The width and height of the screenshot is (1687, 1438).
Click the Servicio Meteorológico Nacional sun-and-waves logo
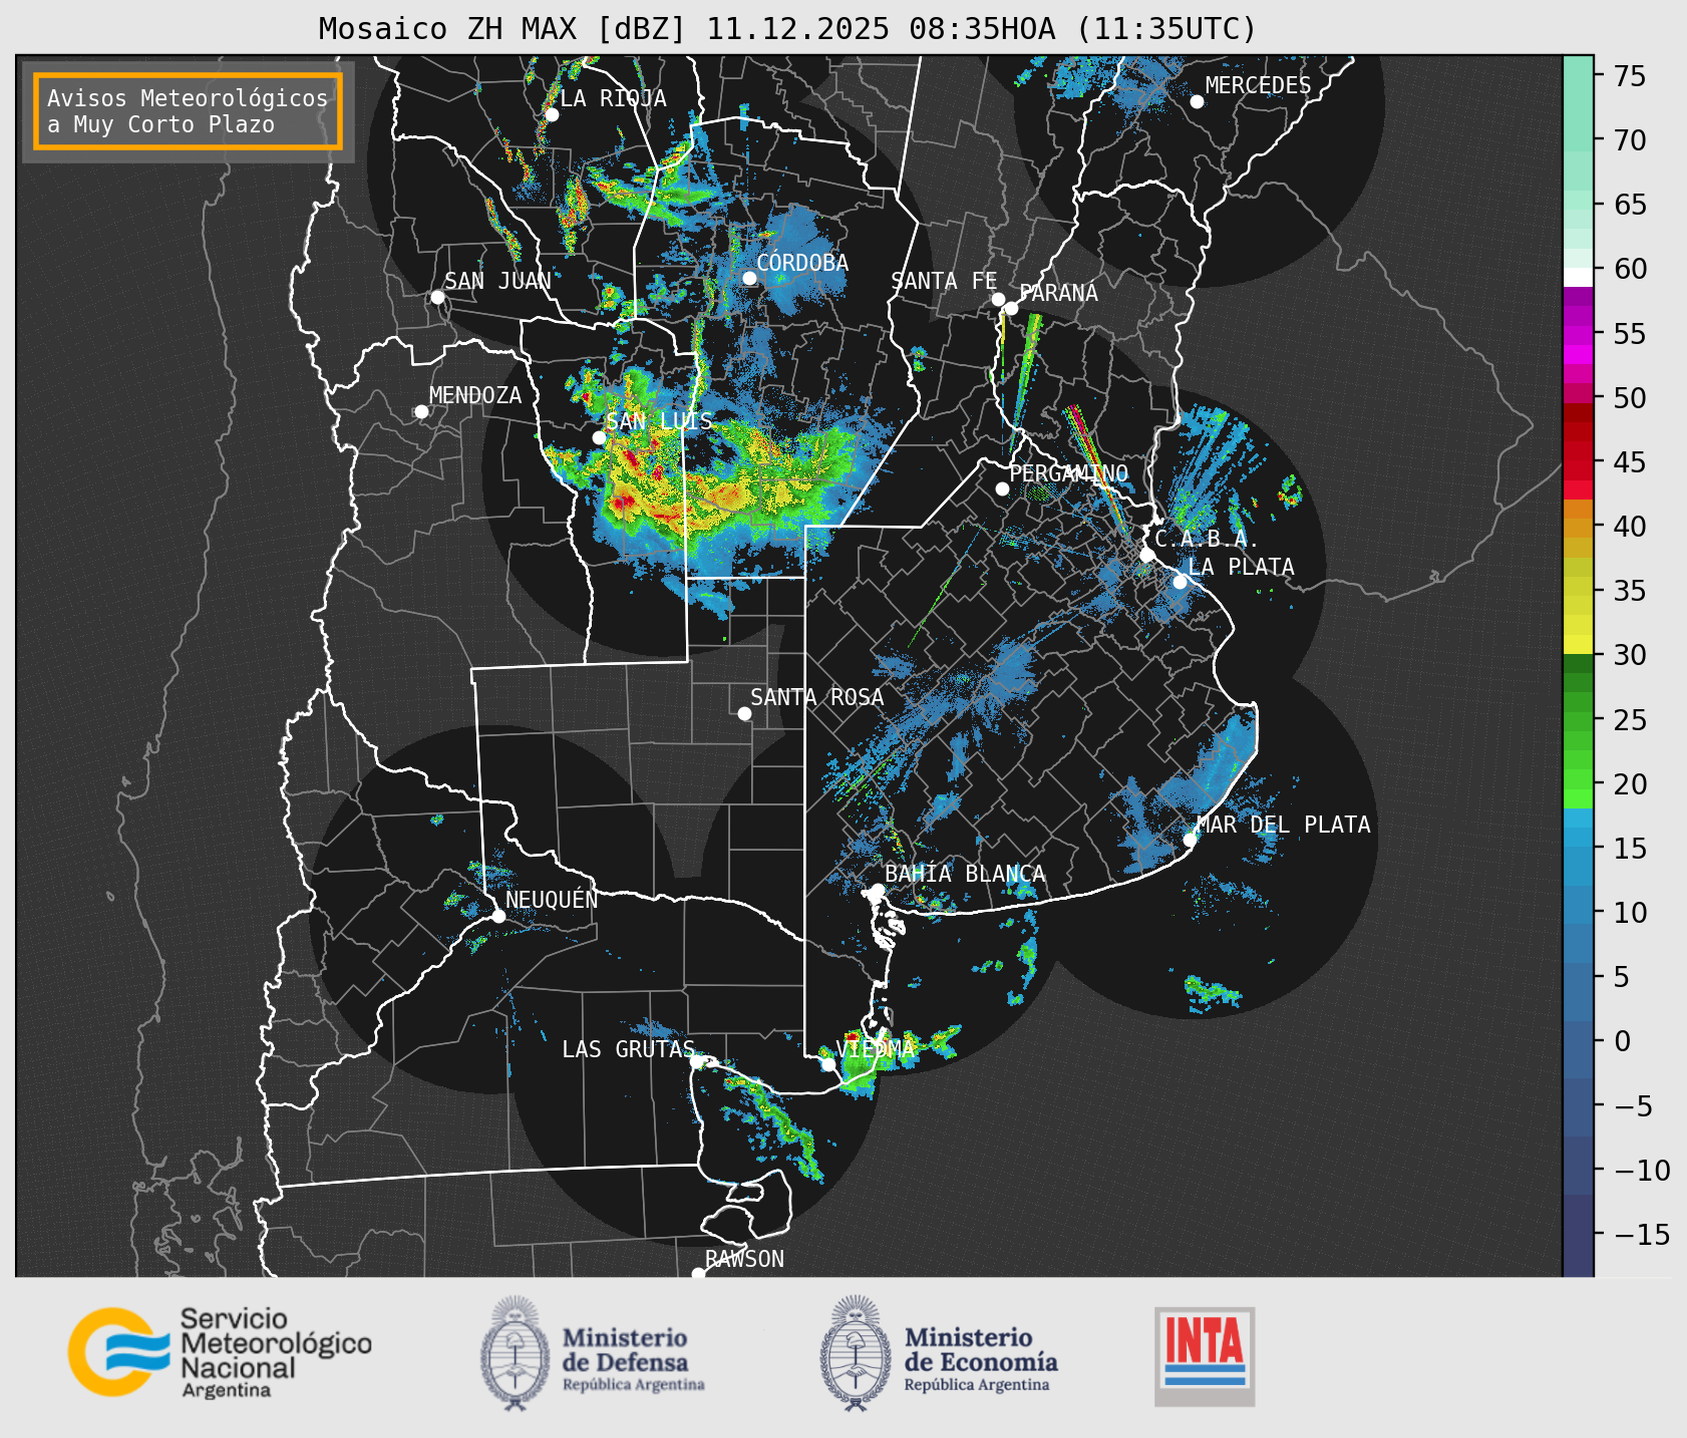(x=117, y=1352)
